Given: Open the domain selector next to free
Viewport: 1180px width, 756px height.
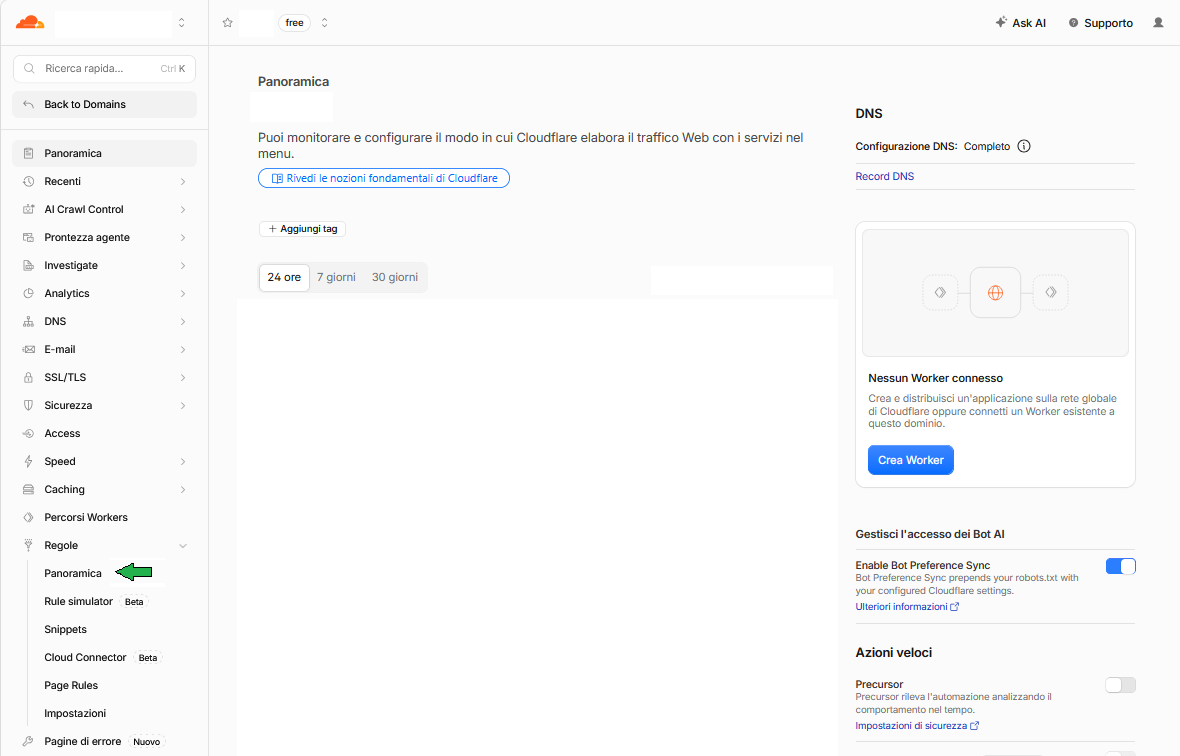Looking at the screenshot, I should click(x=324, y=23).
